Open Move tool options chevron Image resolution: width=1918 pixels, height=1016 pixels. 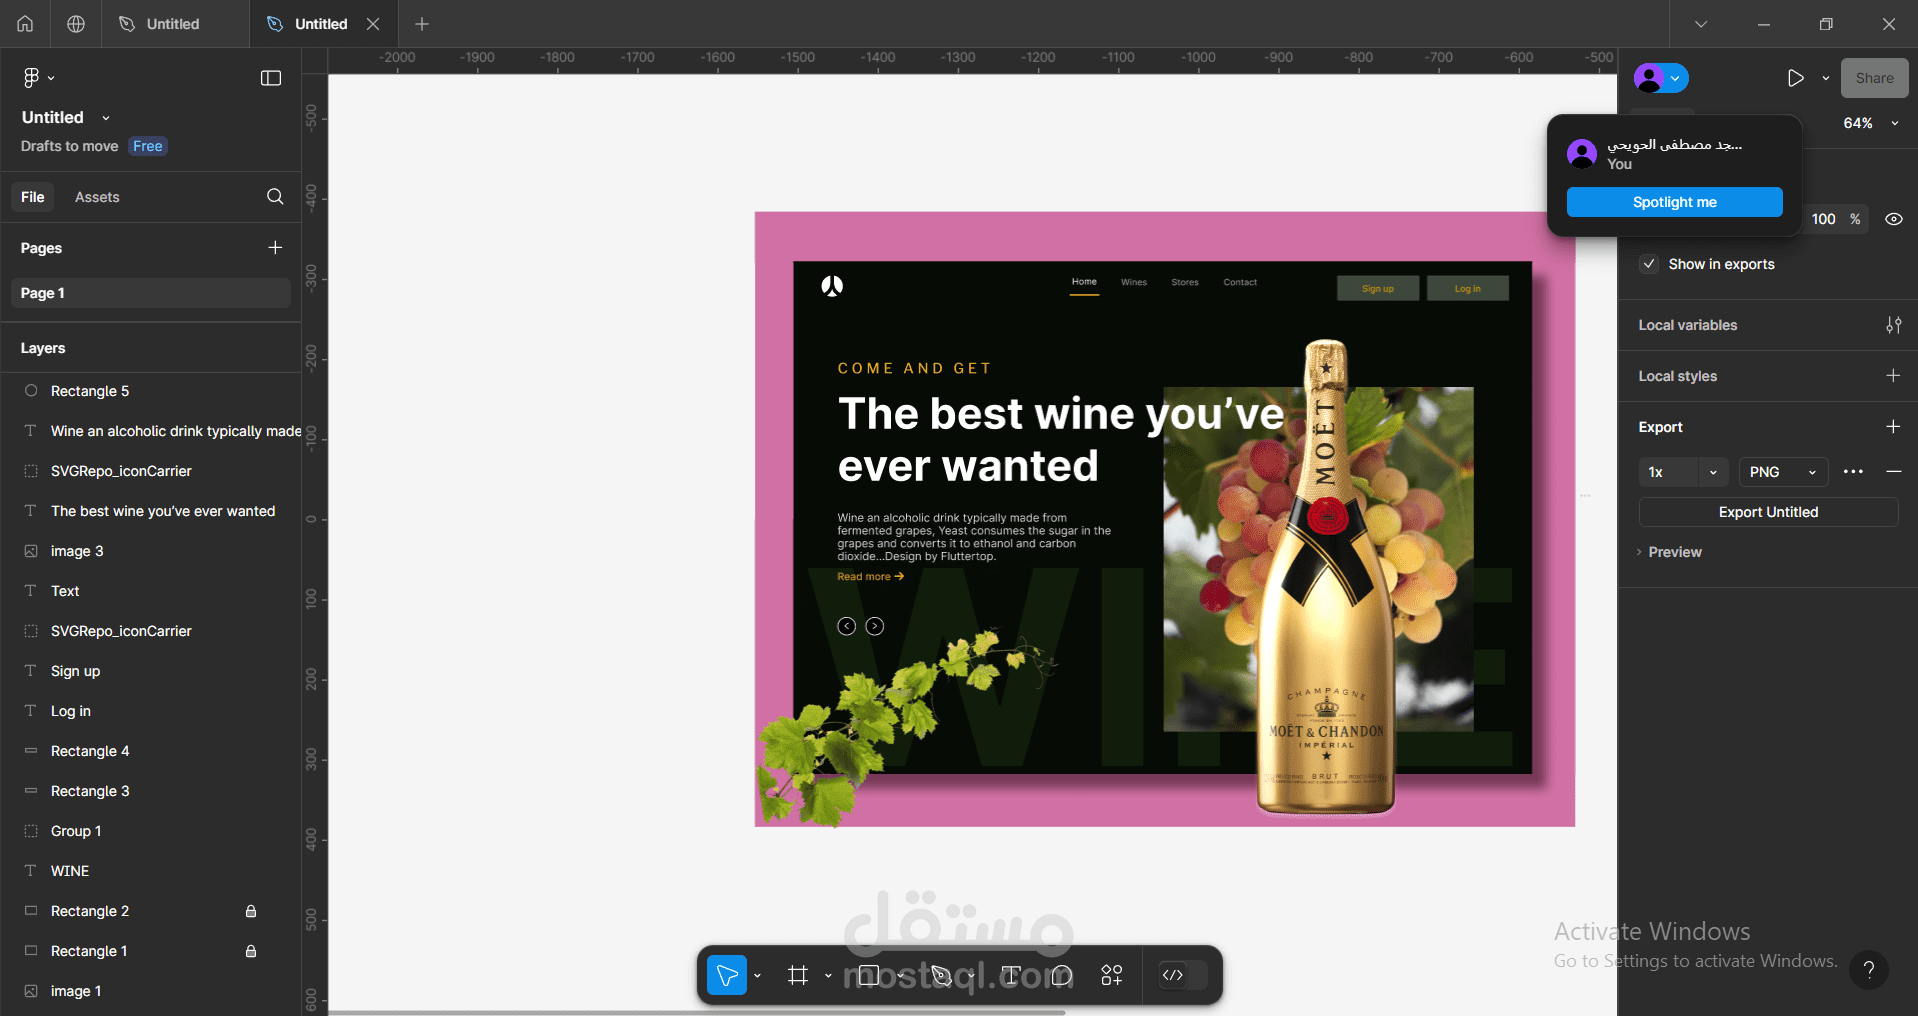click(757, 975)
